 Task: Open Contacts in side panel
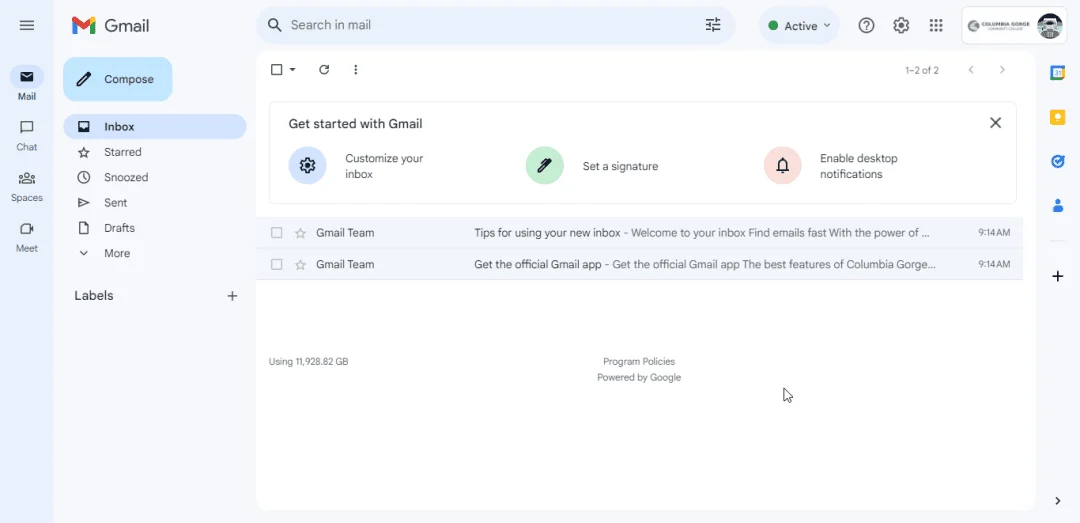[x=1058, y=205]
